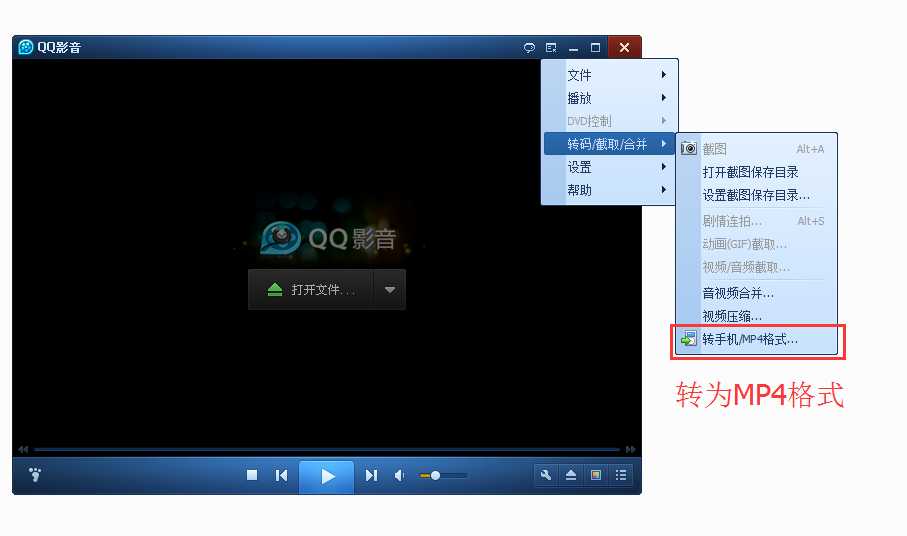Click the eject/open file icon in bottom bar
This screenshot has width=907, height=536.
(571, 475)
